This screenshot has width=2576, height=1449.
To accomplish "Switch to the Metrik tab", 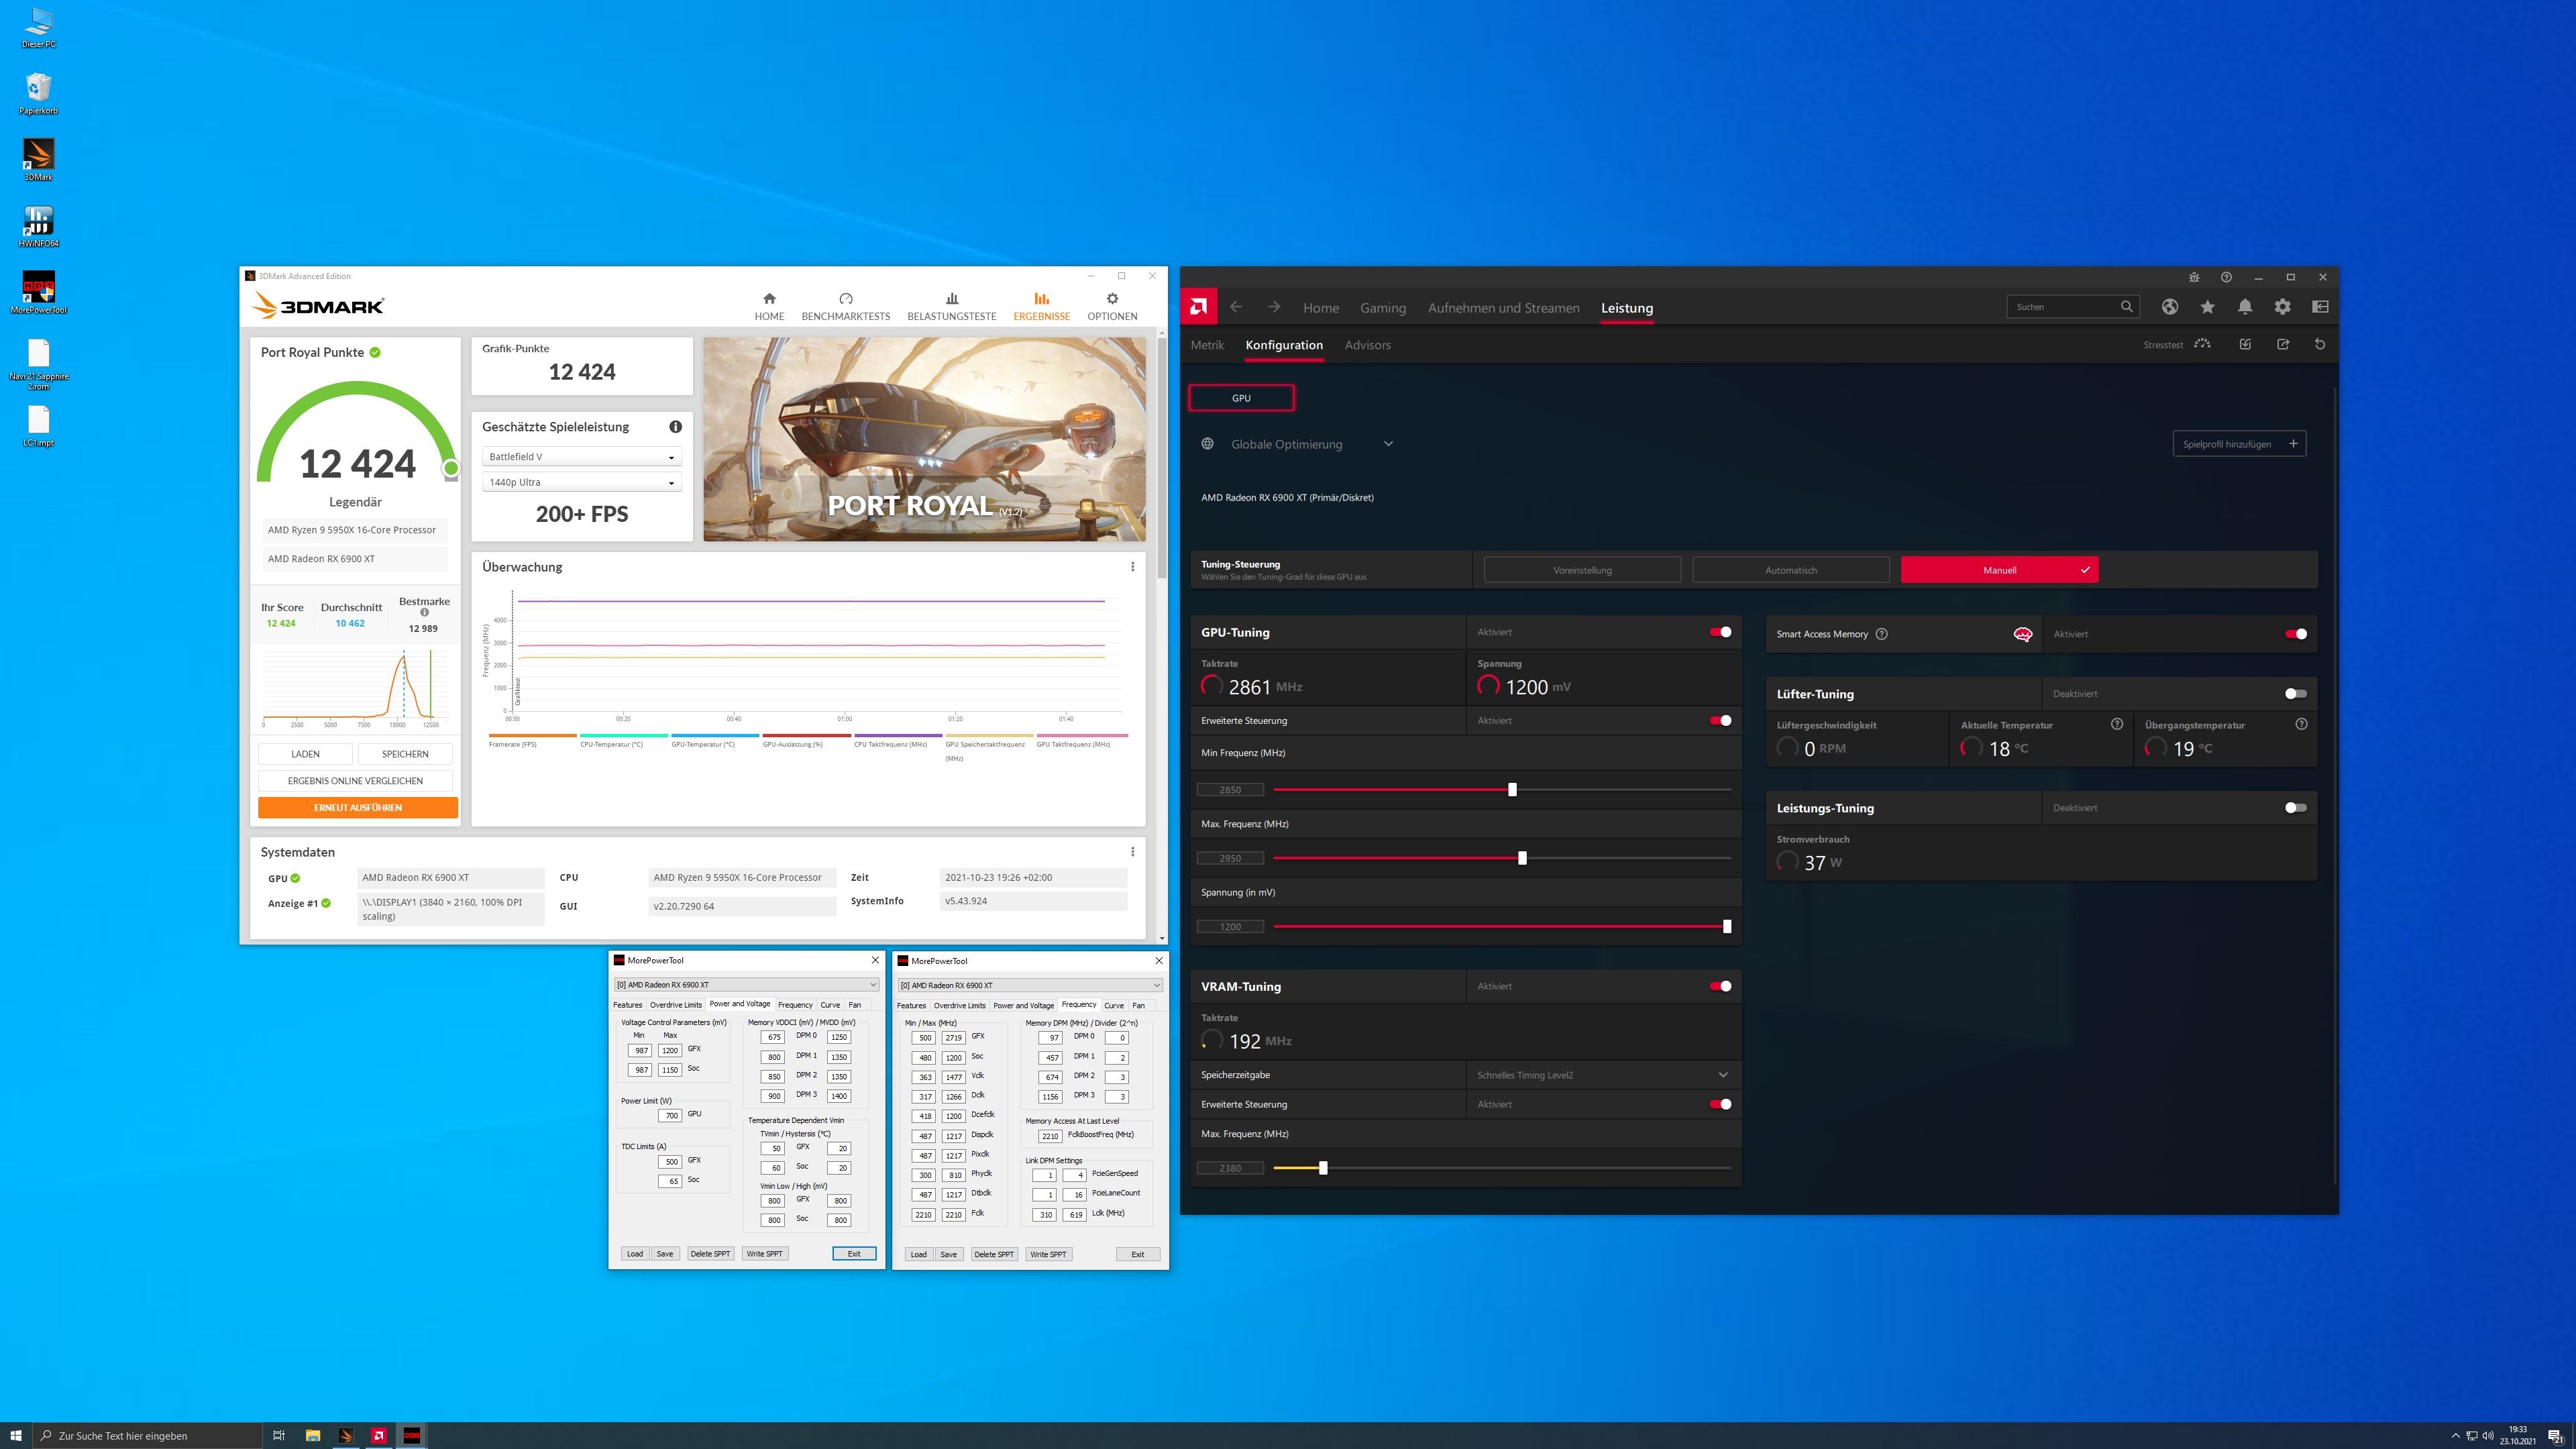I will tap(1207, 345).
